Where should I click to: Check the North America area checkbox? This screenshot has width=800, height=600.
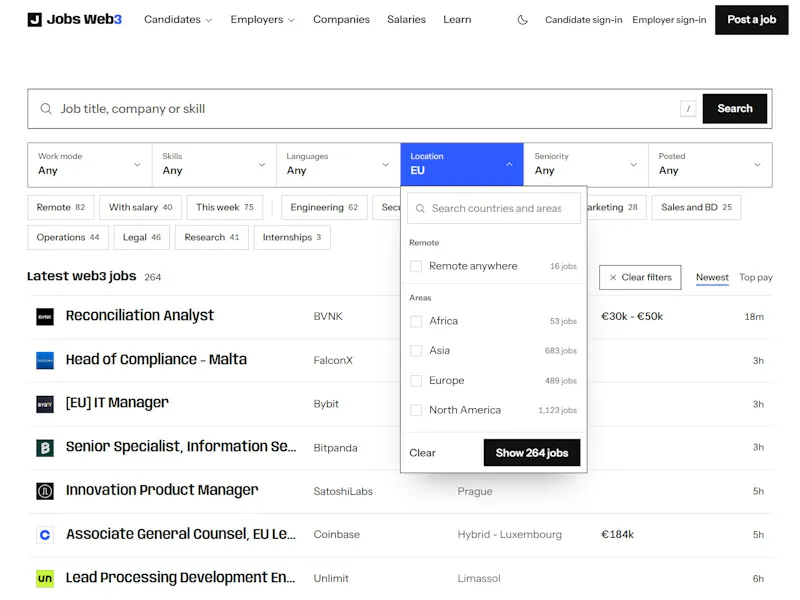point(416,411)
